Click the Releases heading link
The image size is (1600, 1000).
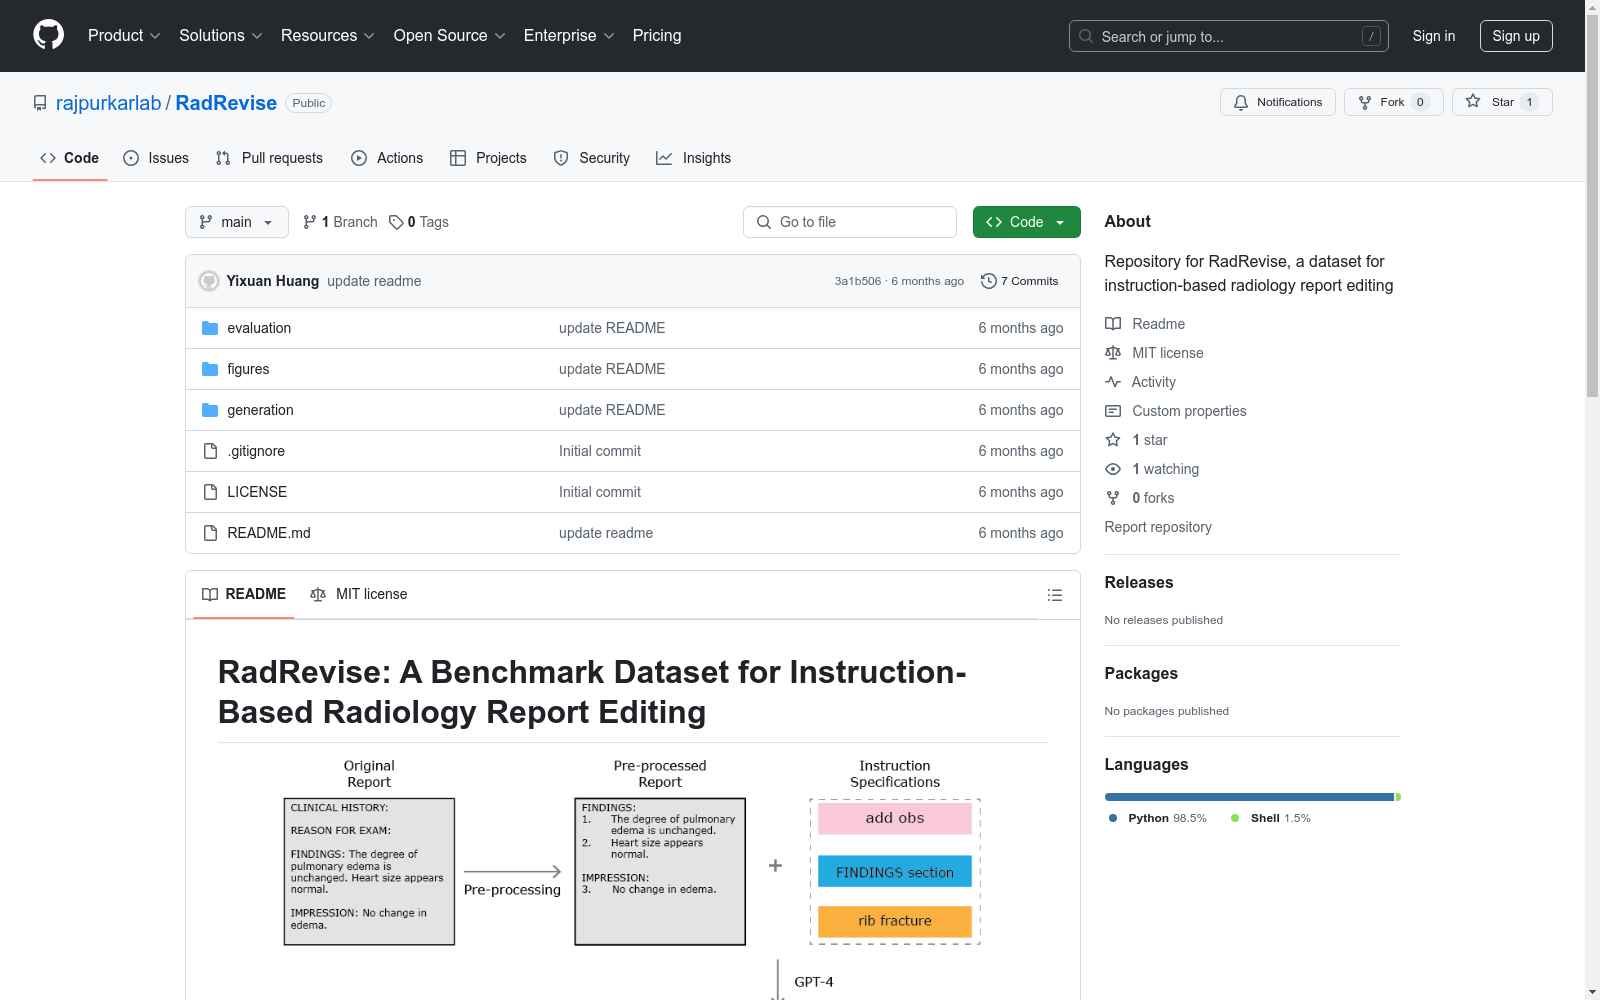tap(1139, 582)
